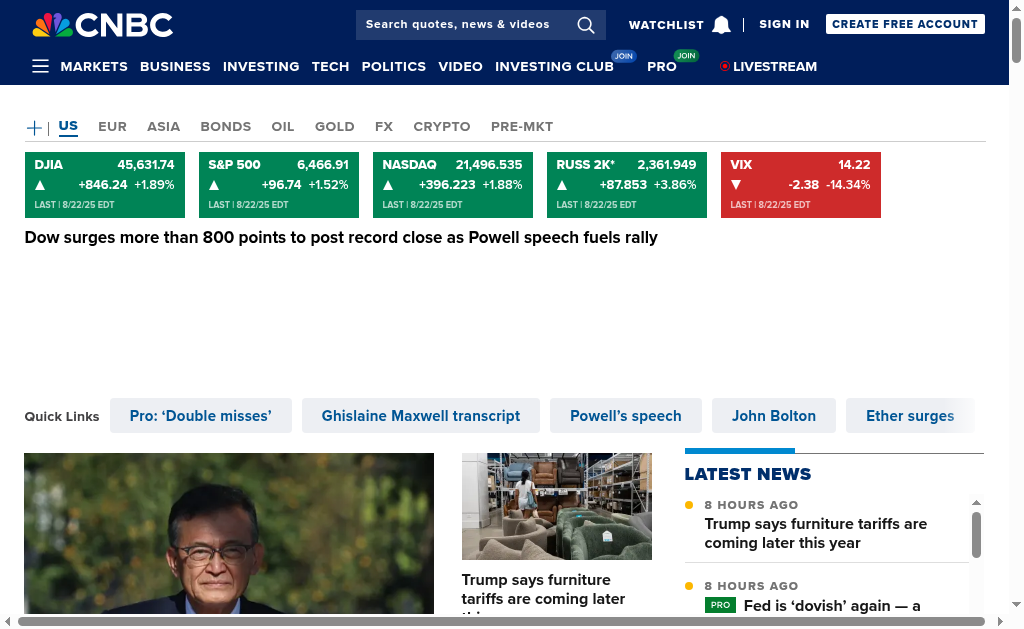The width and height of the screenshot is (1024, 629).
Task: Click the JOIN badge next to PRO
Action: pyautogui.click(x=686, y=56)
